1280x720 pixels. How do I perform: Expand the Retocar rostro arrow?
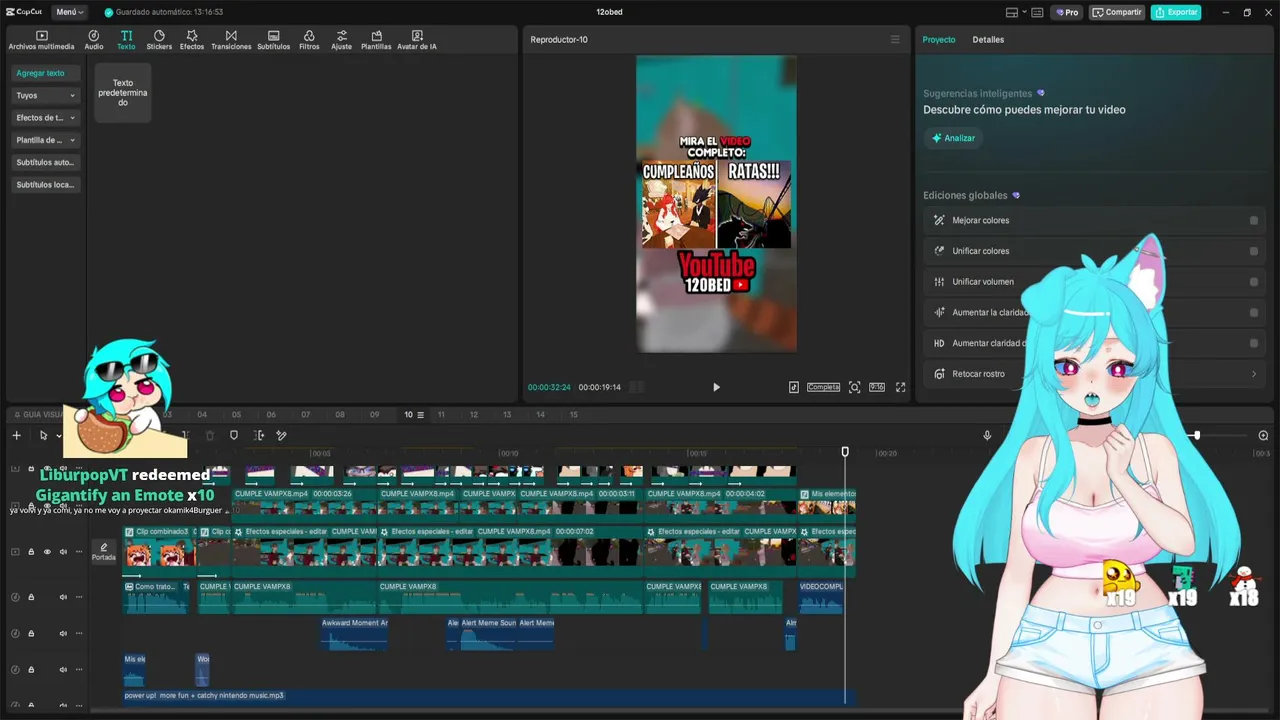(1254, 374)
